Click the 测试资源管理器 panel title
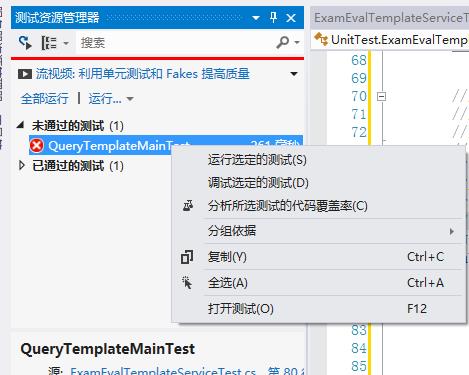The width and height of the screenshot is (469, 375). point(57,17)
